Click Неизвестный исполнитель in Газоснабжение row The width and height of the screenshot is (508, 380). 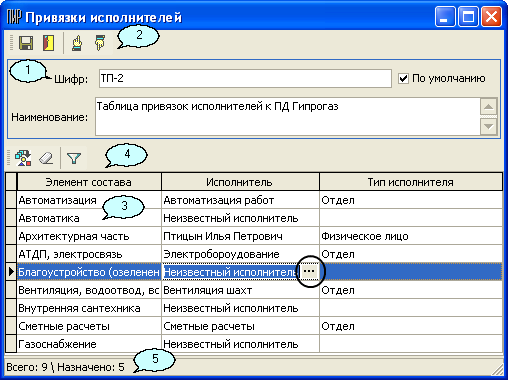[240, 344]
